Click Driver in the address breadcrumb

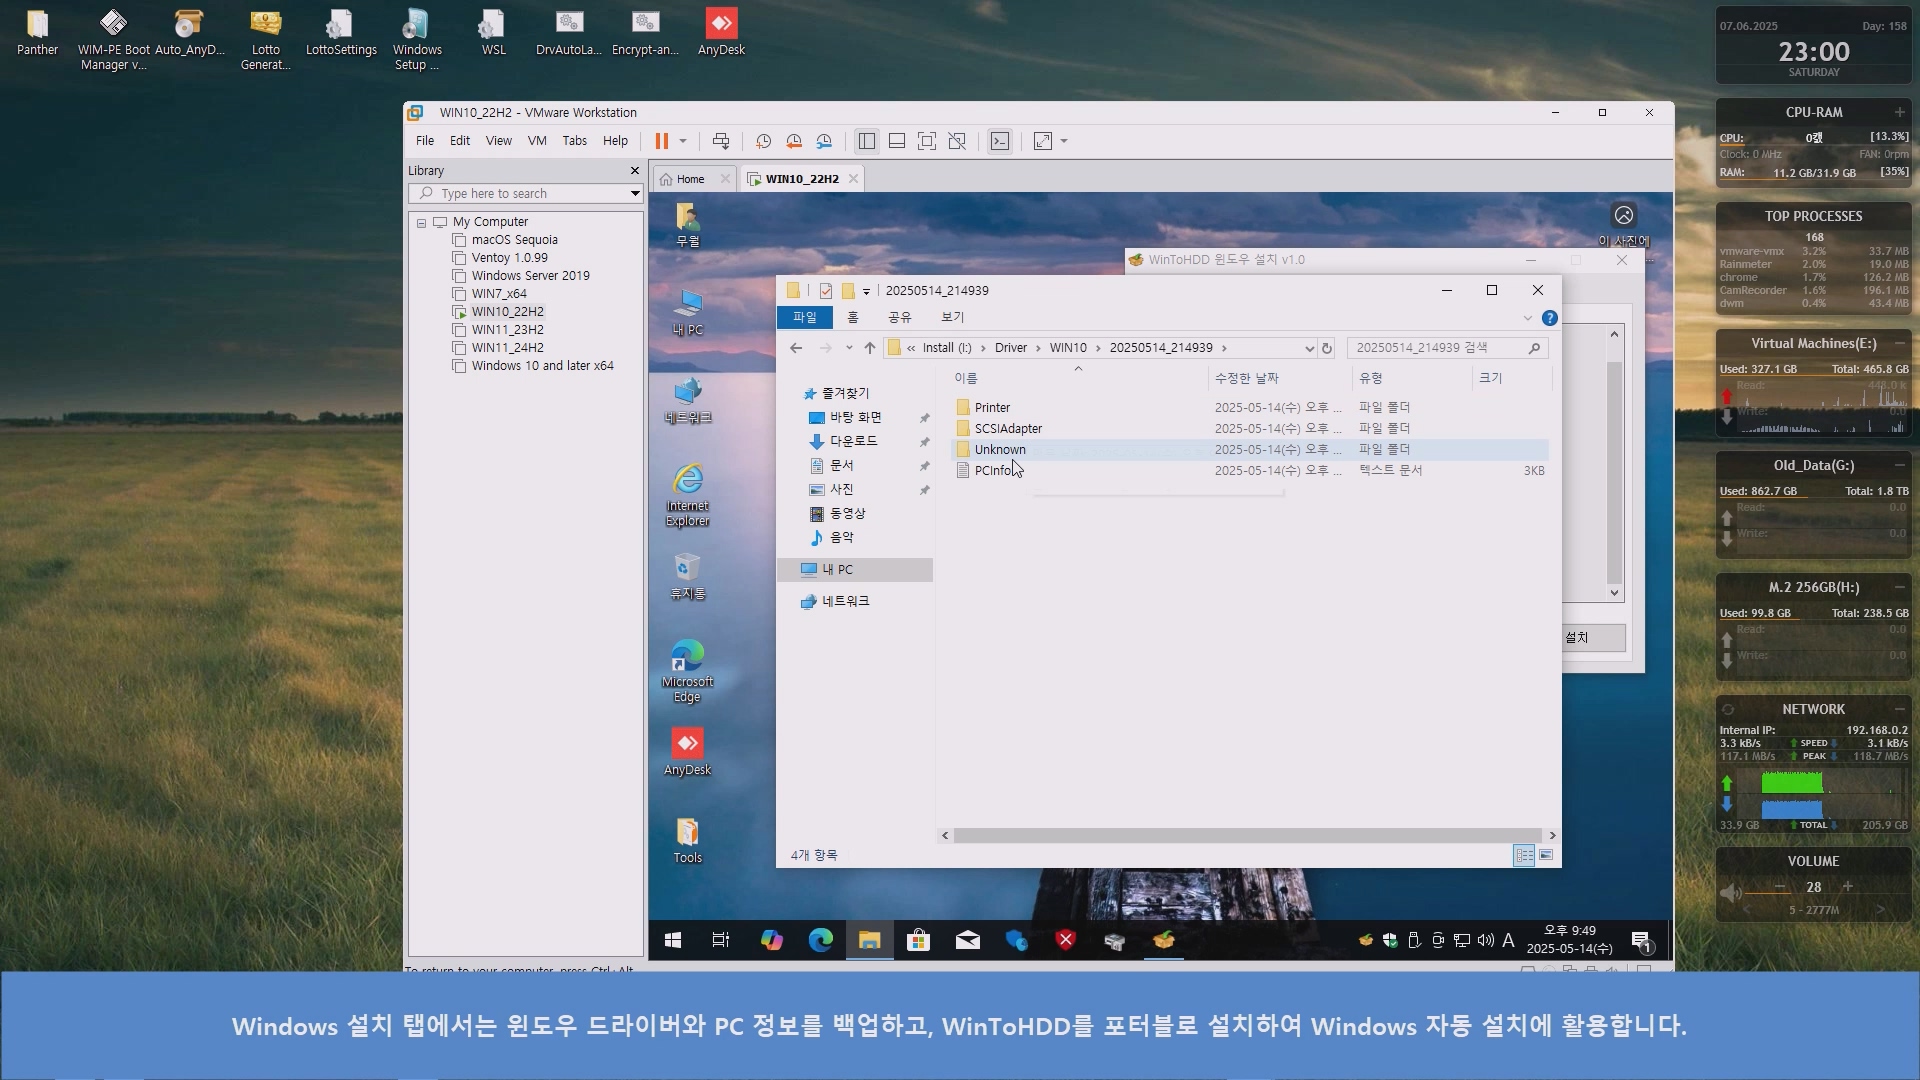[1010, 348]
